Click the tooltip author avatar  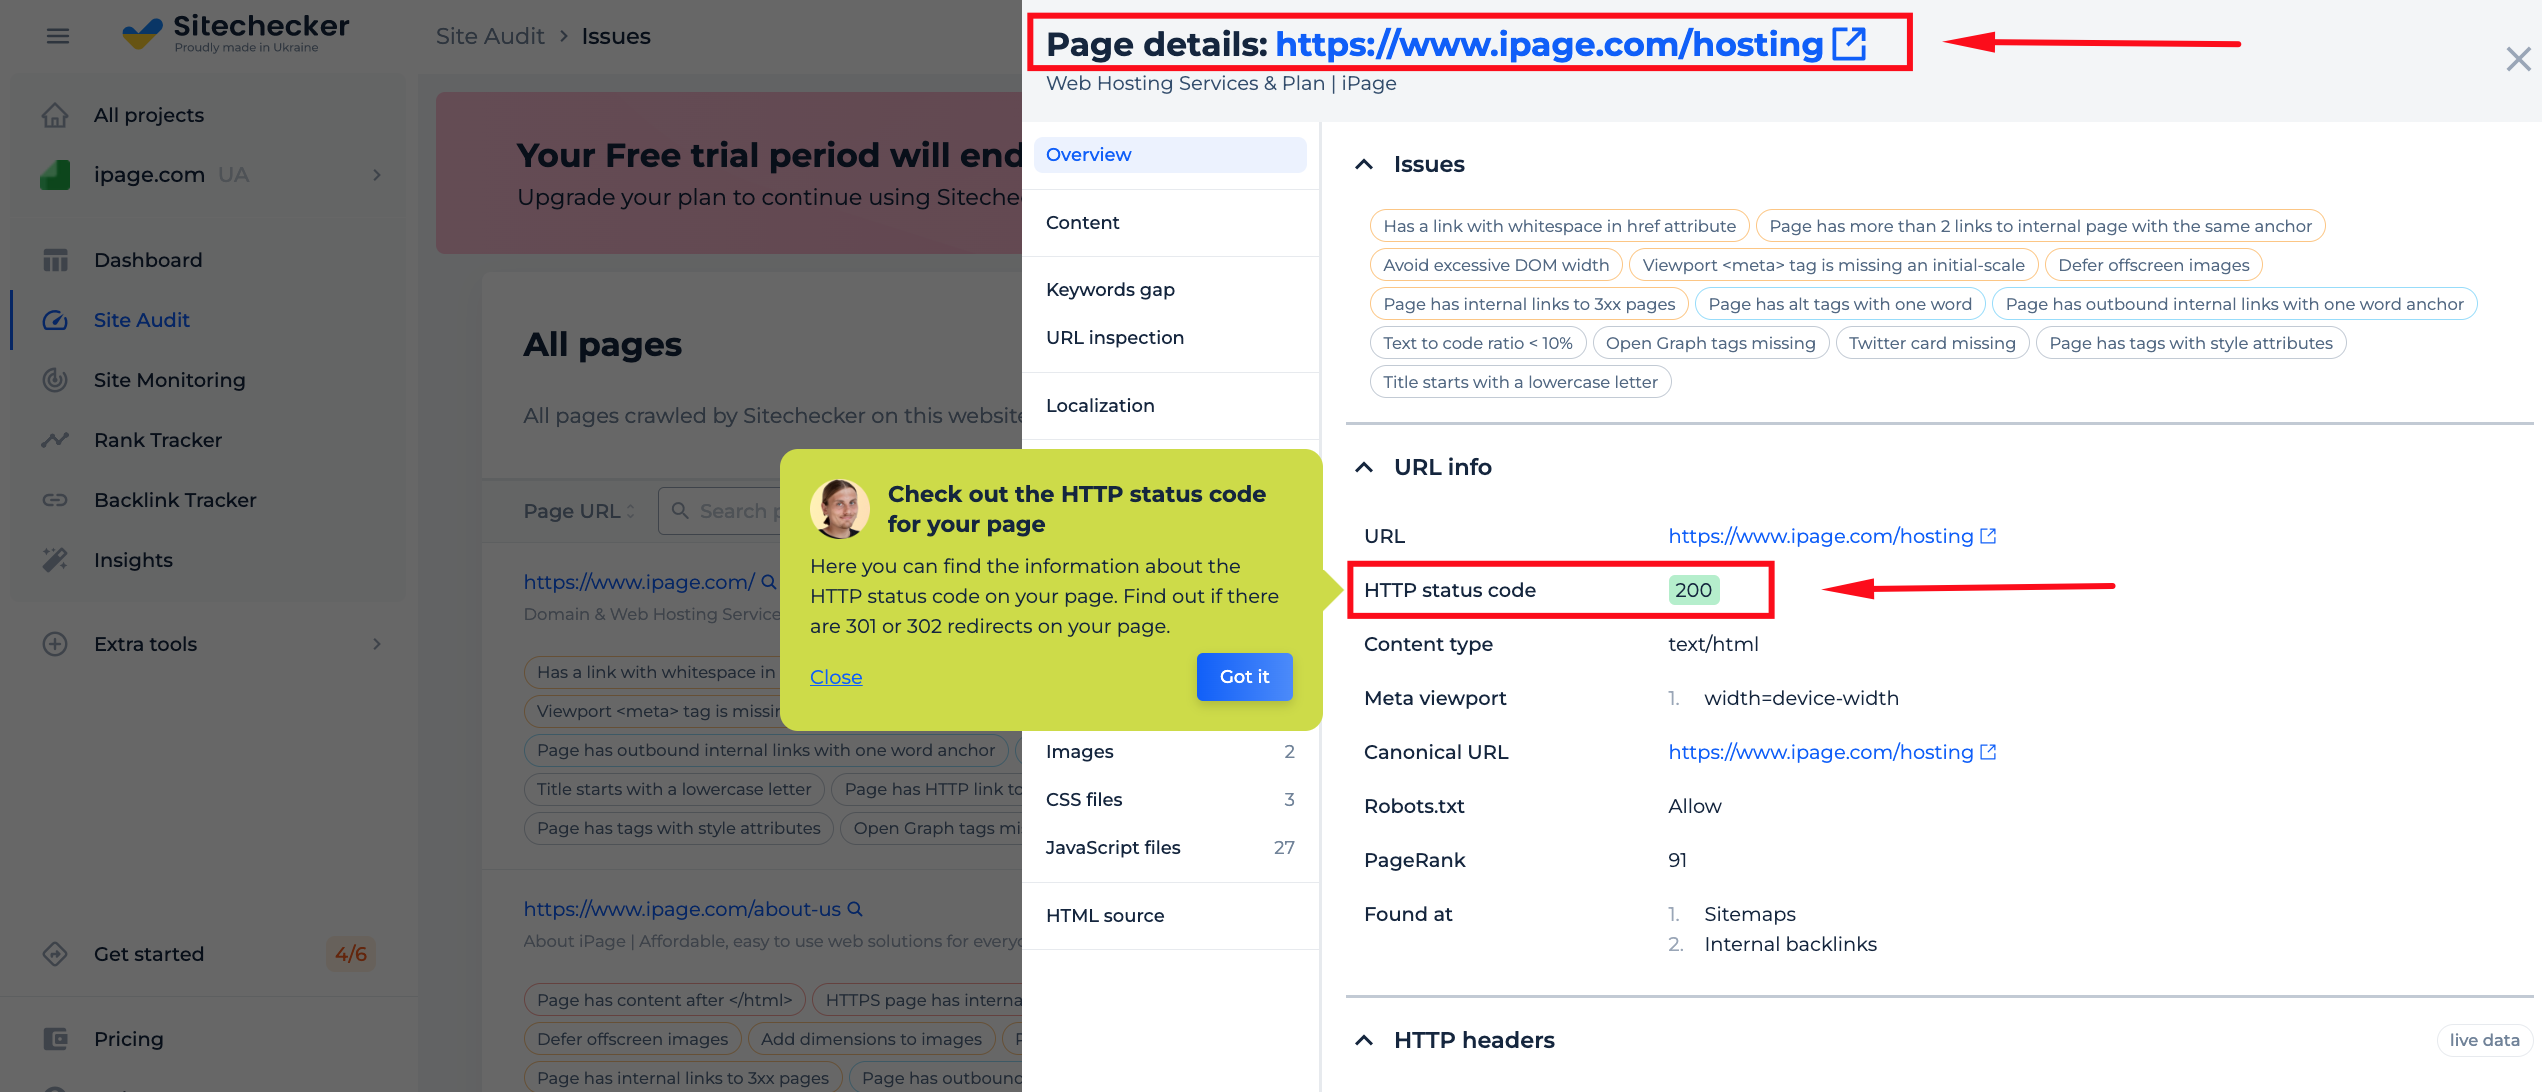(x=839, y=508)
